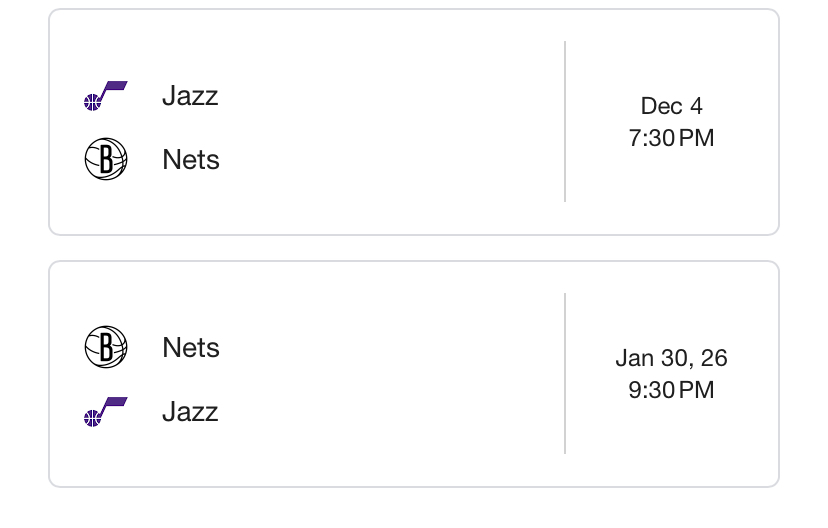Click letter B inside first card's Nets logo
Screen dimensions: 828x528
[105, 160]
